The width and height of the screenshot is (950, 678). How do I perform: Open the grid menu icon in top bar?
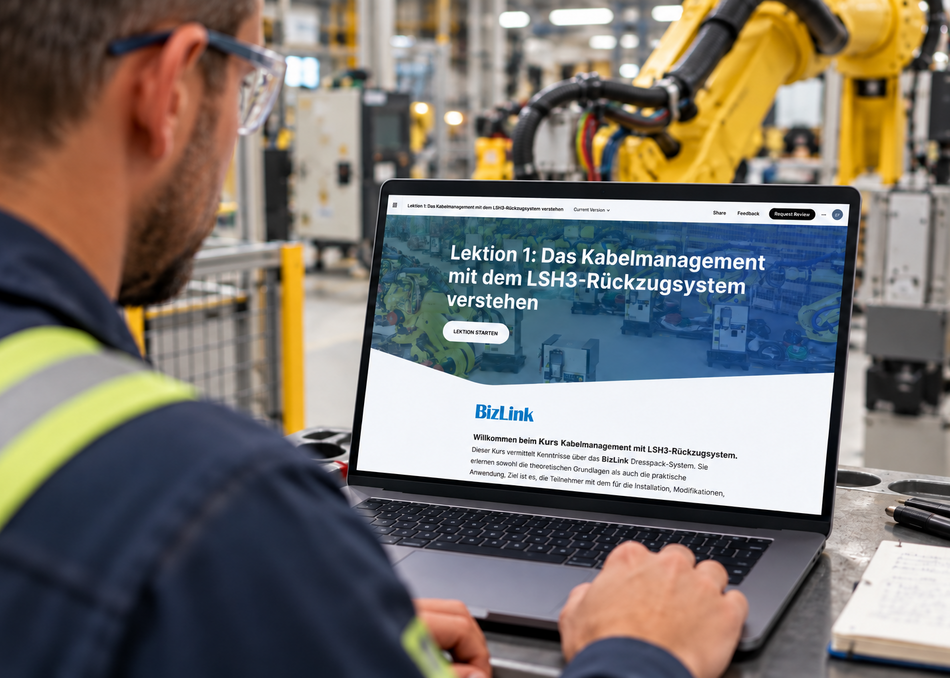click(x=395, y=205)
